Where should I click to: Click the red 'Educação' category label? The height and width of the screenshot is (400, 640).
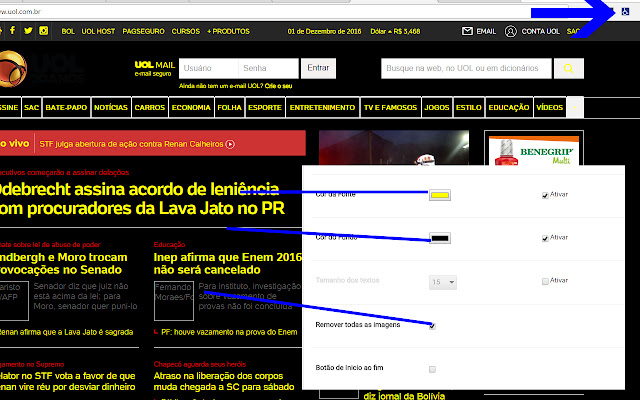click(x=169, y=244)
